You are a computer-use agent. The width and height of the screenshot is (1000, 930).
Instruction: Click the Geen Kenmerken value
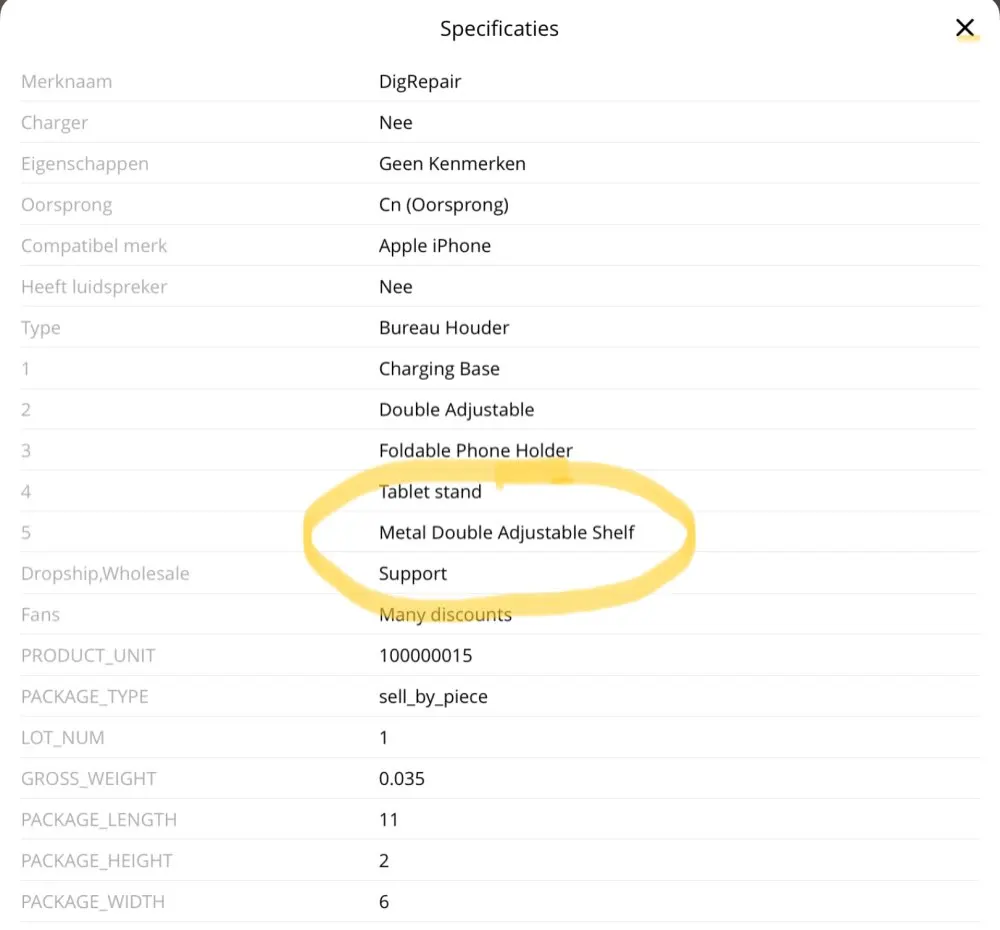coord(452,164)
